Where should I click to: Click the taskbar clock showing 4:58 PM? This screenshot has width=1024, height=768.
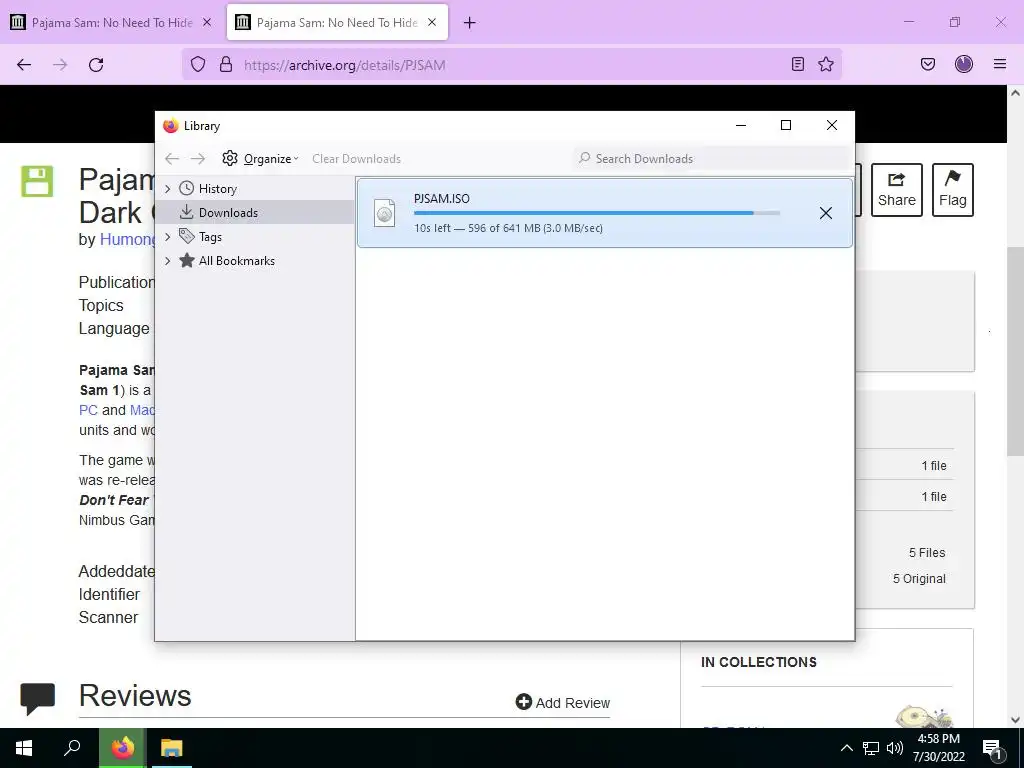pyautogui.click(x=938, y=748)
